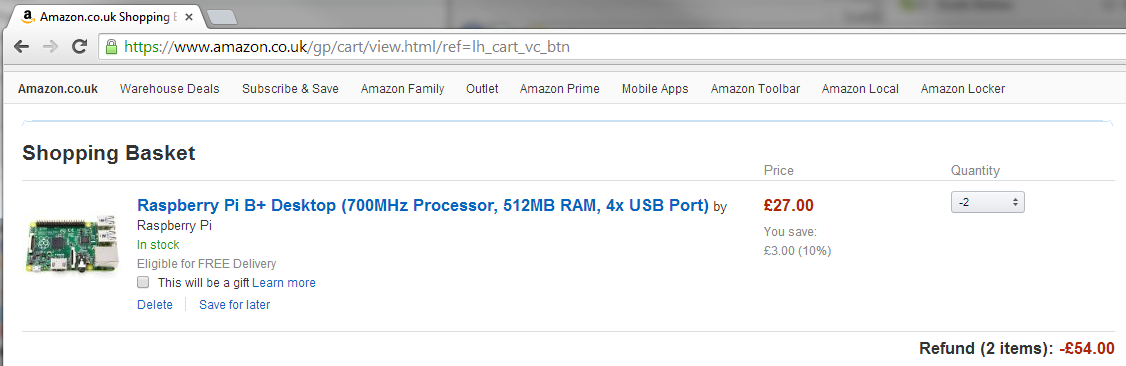The width and height of the screenshot is (1126, 366).
Task: Open Warehouse Deals in the navigation
Action: click(169, 89)
